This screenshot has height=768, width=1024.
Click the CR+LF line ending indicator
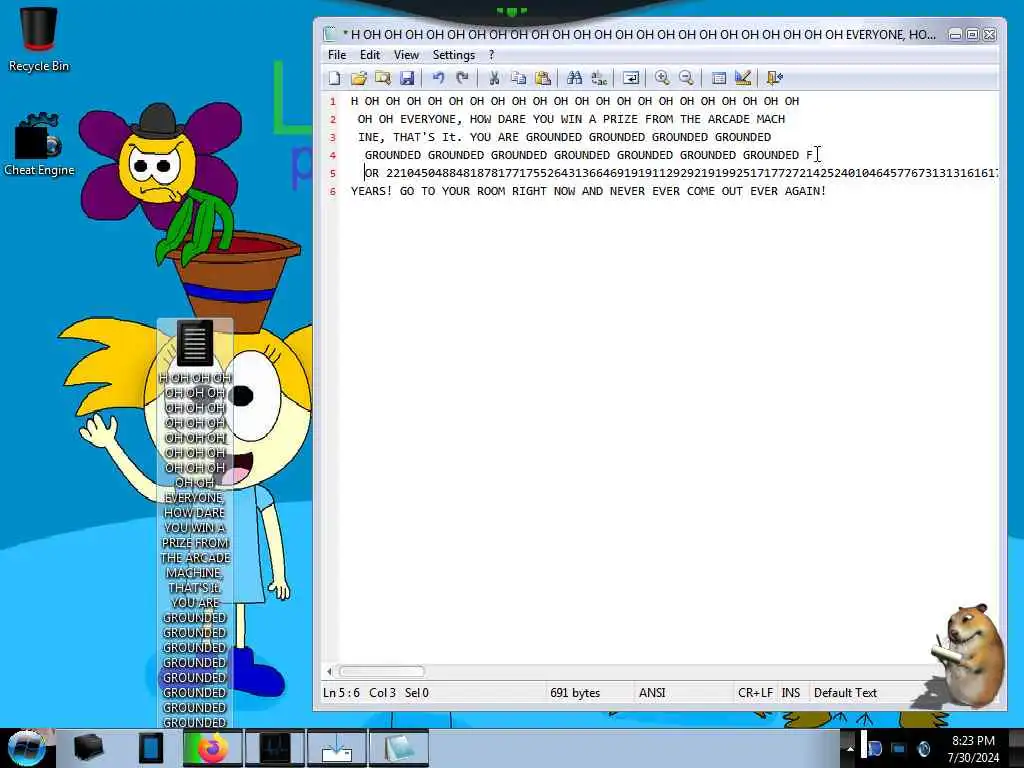755,693
